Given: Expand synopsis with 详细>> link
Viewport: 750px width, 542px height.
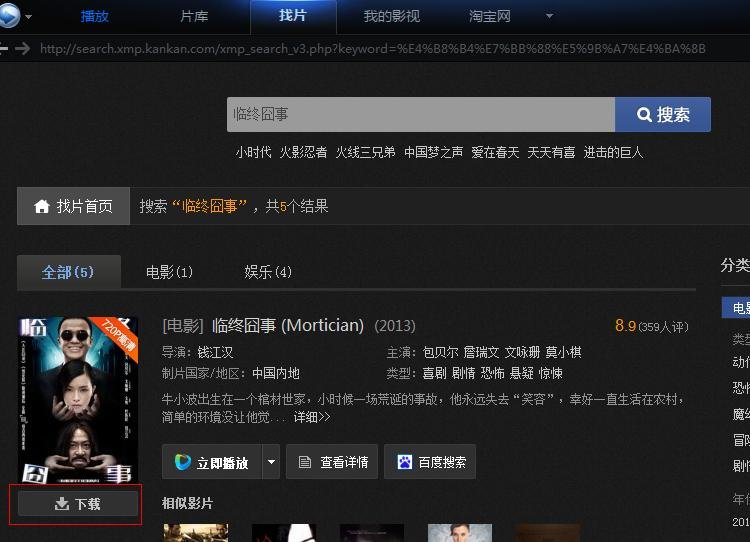Looking at the screenshot, I should pyautogui.click(x=312, y=417).
